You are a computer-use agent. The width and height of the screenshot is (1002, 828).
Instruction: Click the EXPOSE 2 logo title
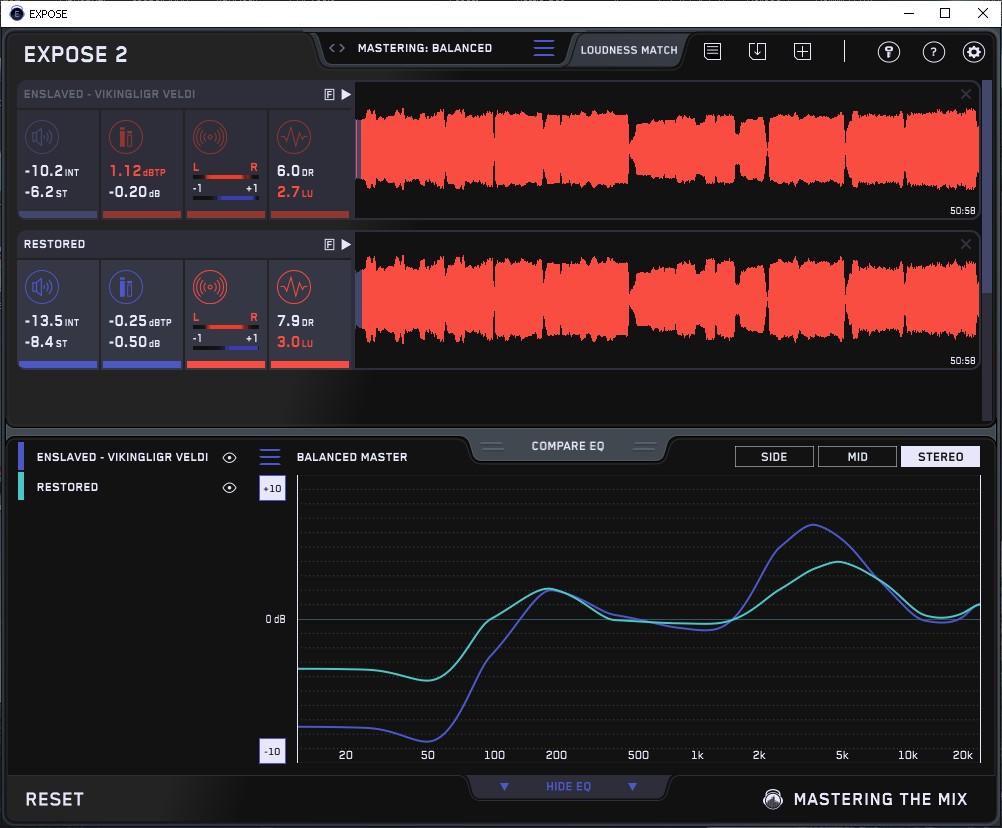[75, 54]
